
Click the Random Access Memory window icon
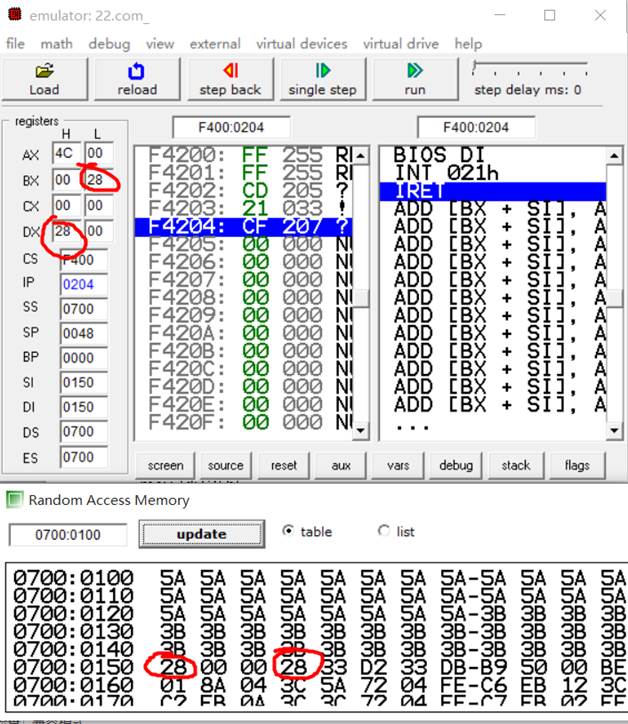click(x=14, y=499)
